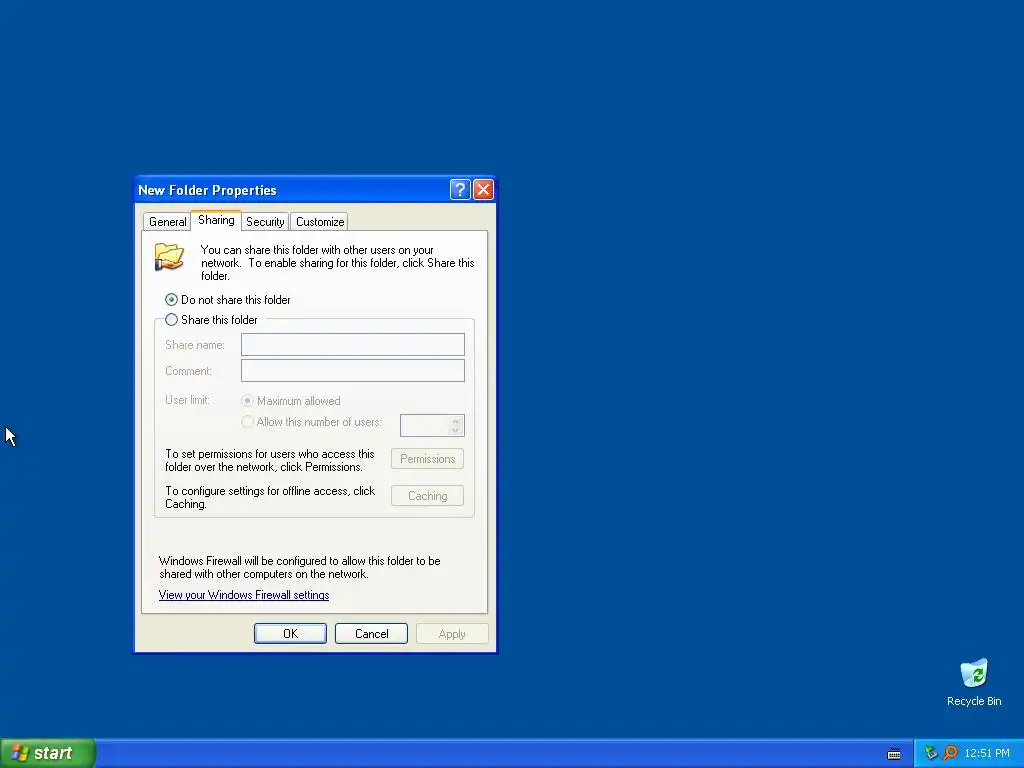Viewport: 1024px width, 768px height.
Task: Open the Recycle Bin desktop icon
Action: 974,682
